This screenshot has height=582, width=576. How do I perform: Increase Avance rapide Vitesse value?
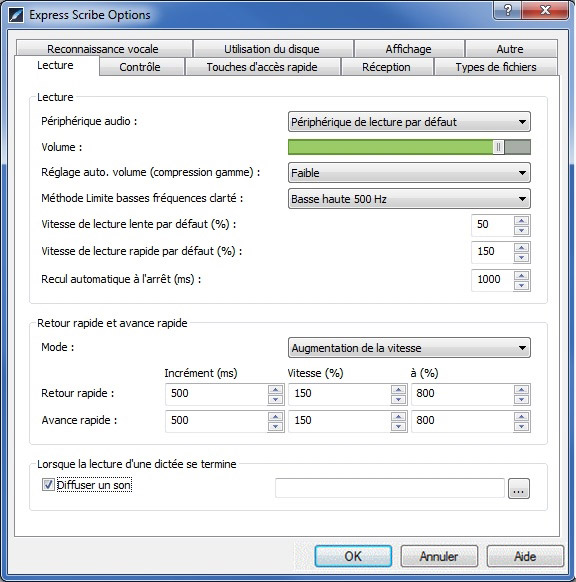pos(398,417)
